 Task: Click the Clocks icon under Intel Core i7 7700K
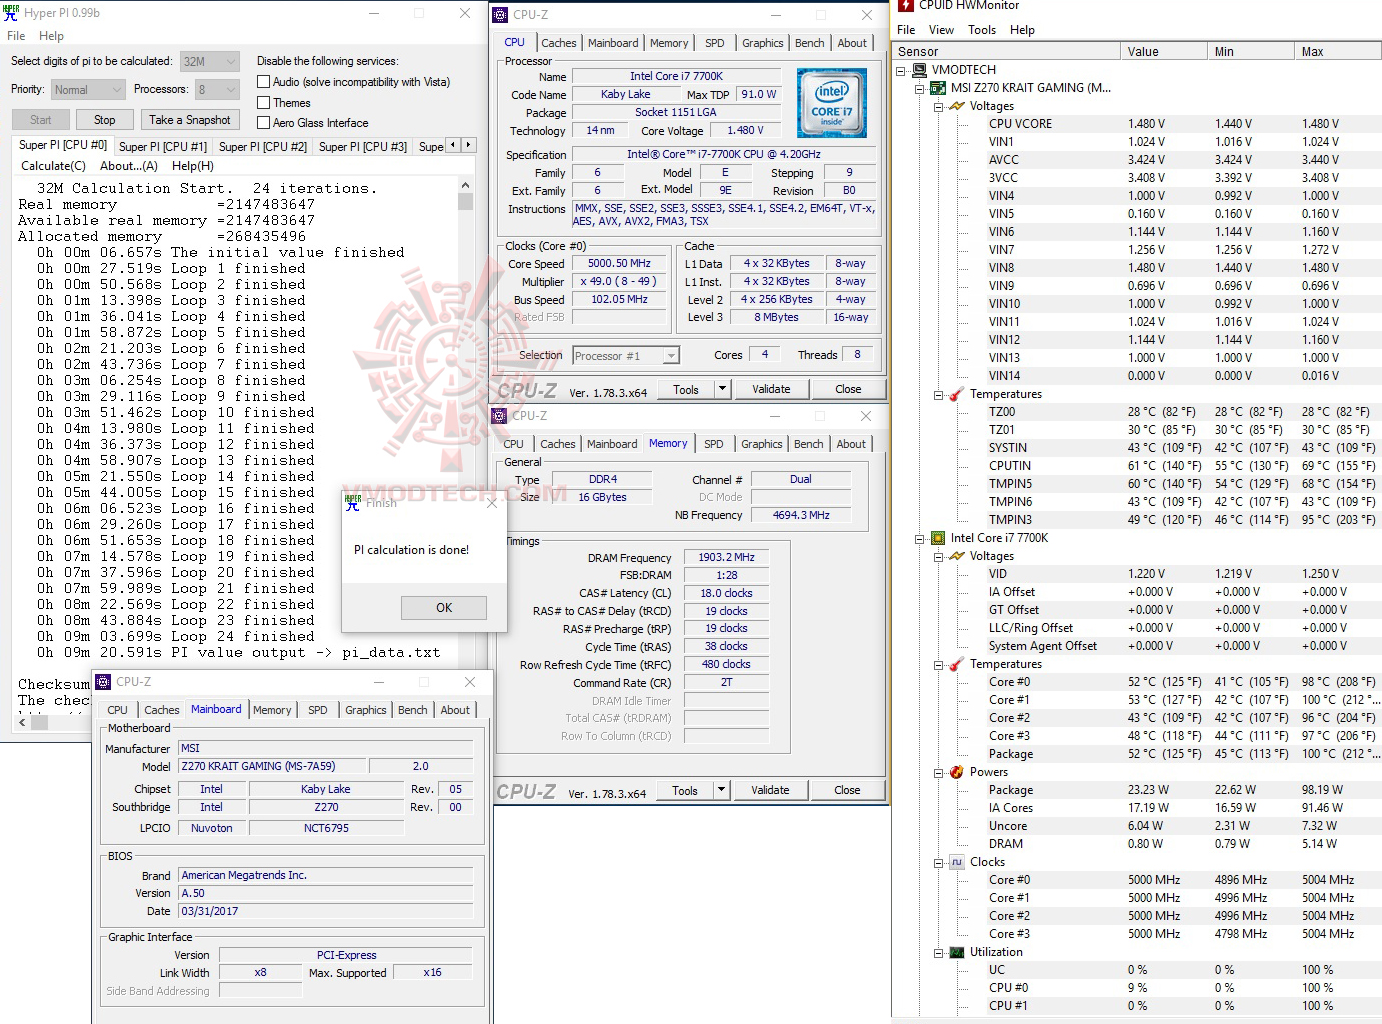coord(957,861)
